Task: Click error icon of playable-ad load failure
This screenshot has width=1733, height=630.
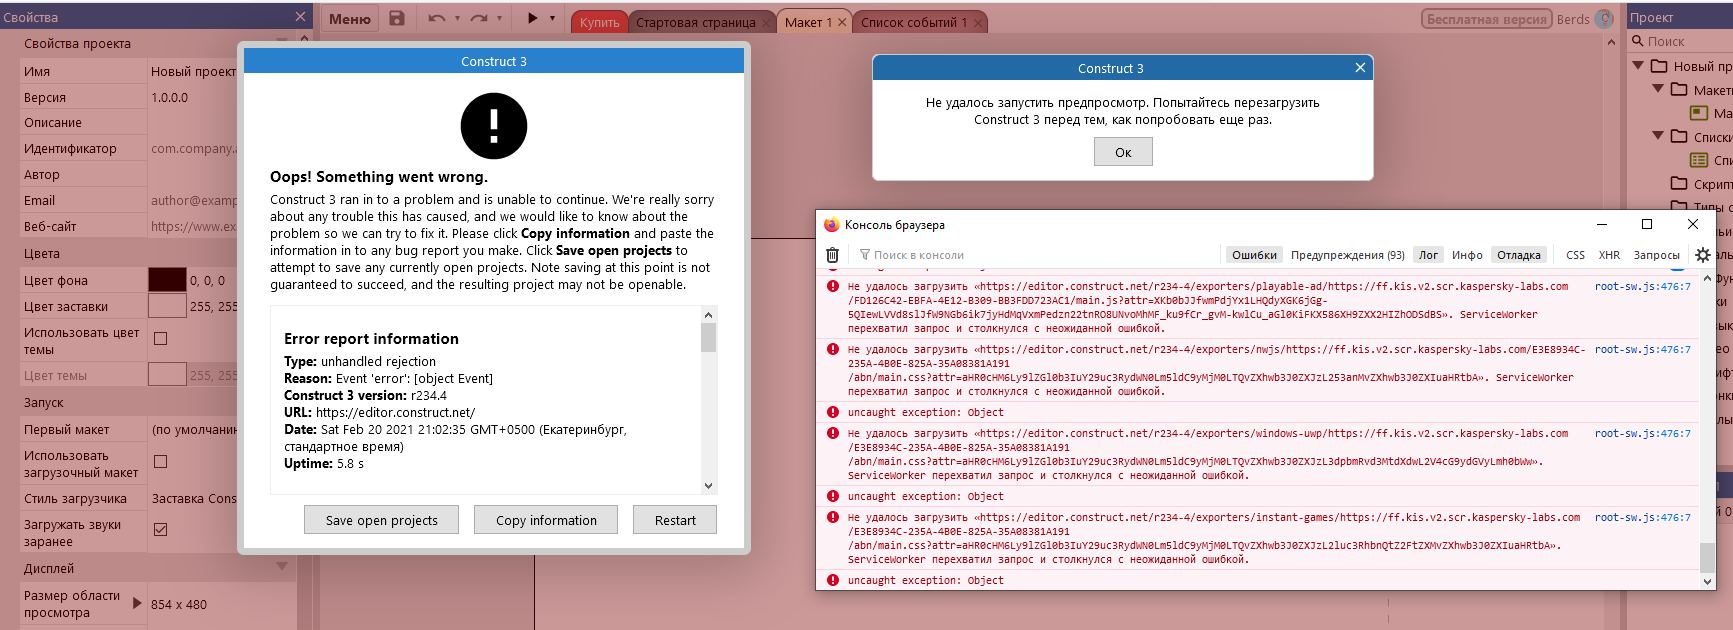Action: (832, 287)
